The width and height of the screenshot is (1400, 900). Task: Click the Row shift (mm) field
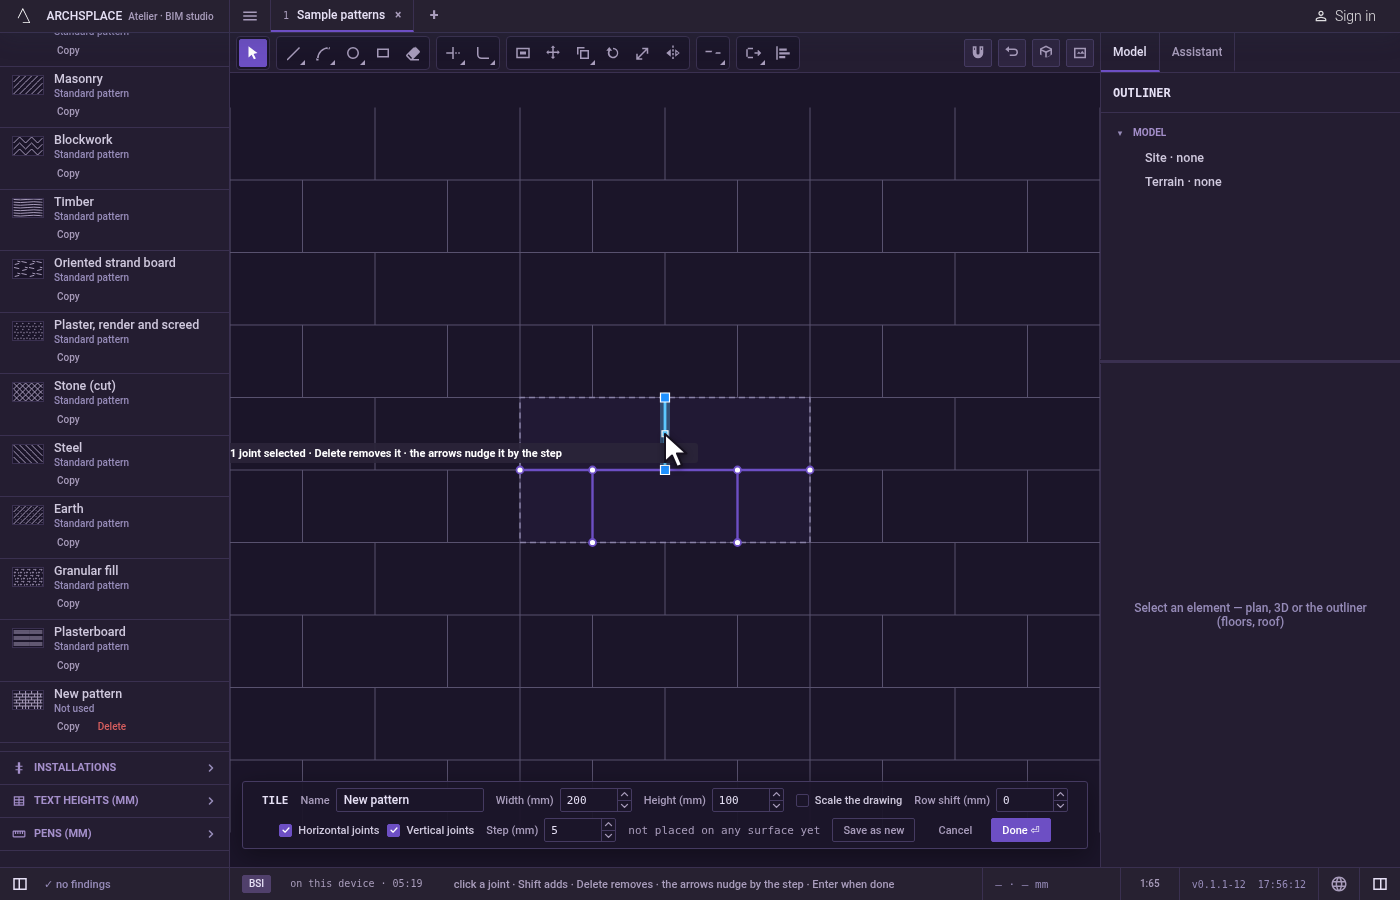(x=1025, y=800)
